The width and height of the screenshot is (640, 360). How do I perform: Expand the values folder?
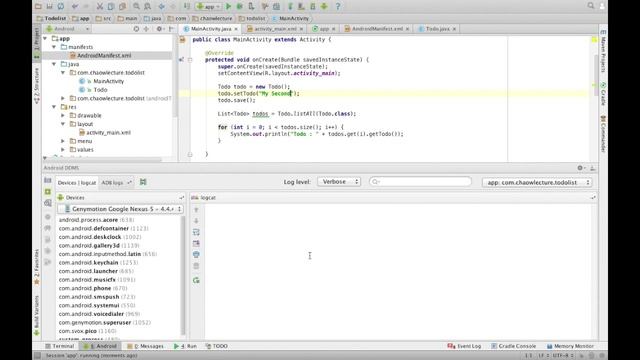(x=63, y=150)
